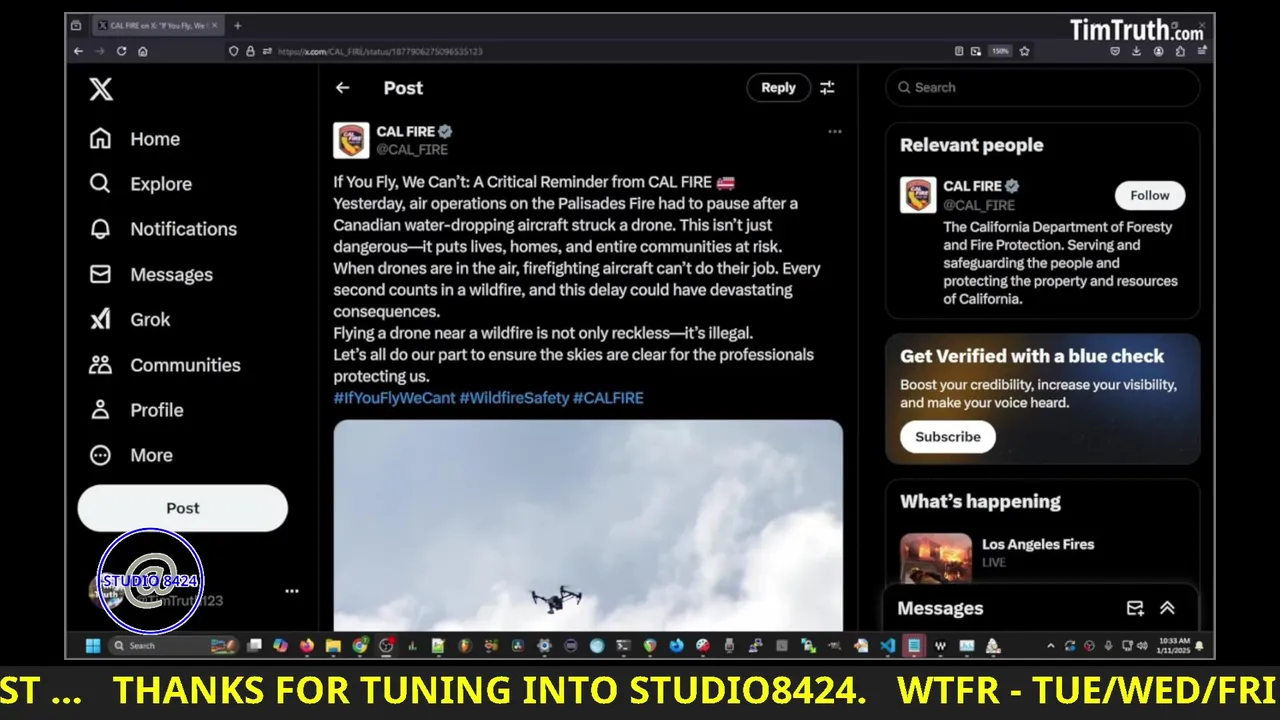This screenshot has width=1280, height=720.
Task: Click the padlock site info icon
Action: click(x=251, y=51)
